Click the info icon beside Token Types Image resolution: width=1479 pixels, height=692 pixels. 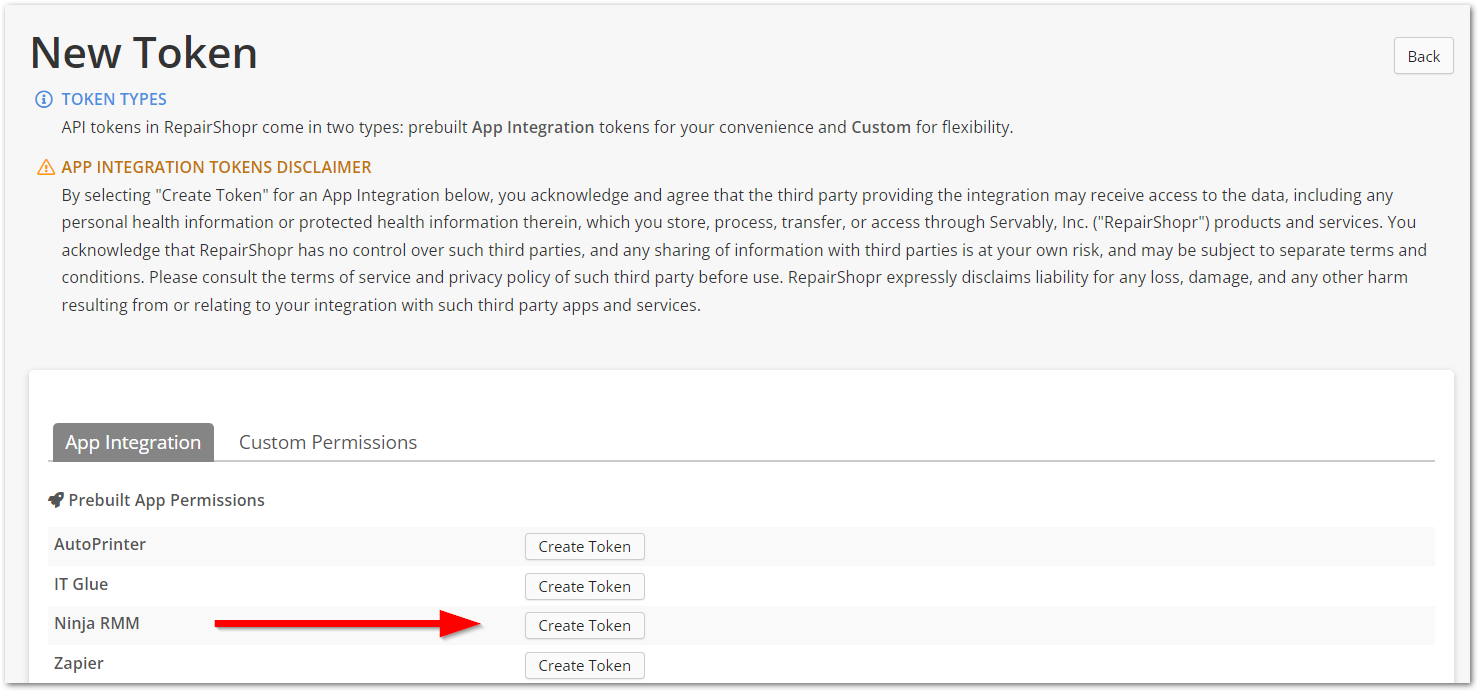(44, 99)
